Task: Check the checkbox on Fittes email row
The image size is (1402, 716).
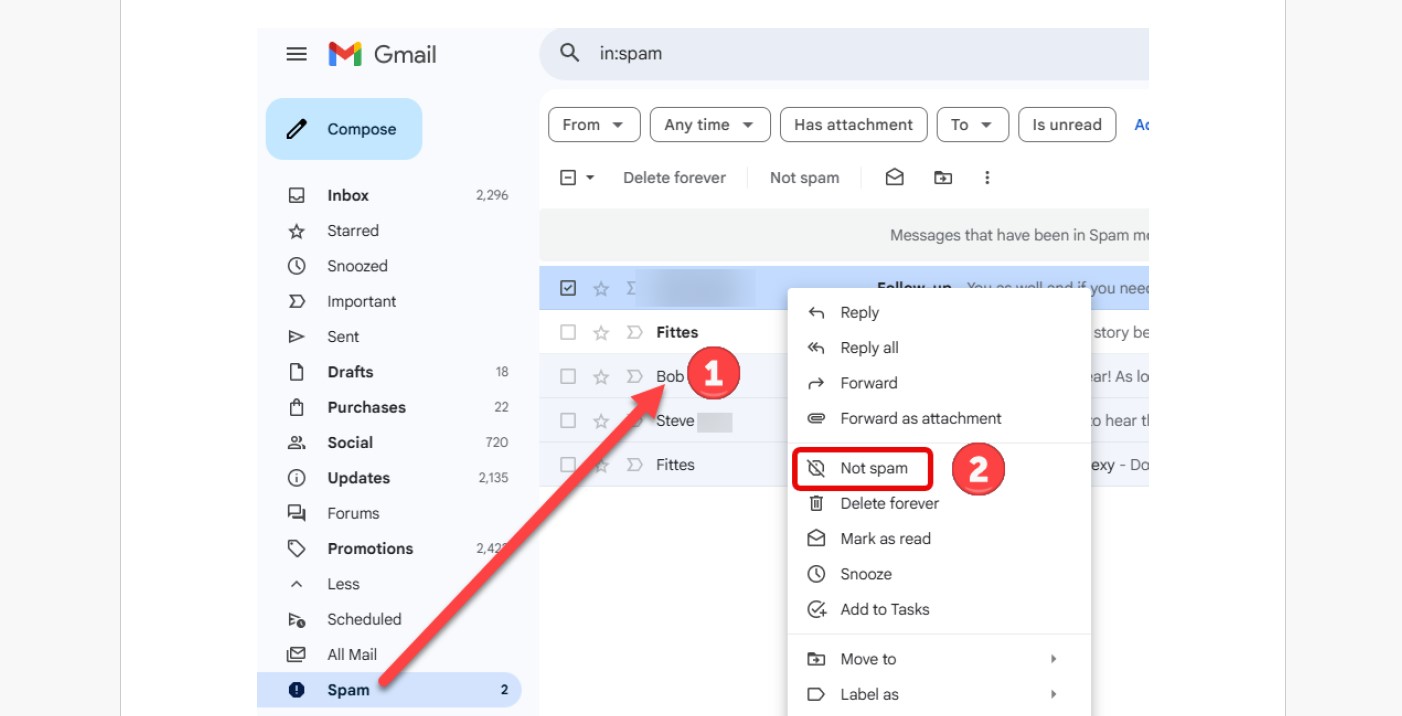Action: [x=568, y=331]
